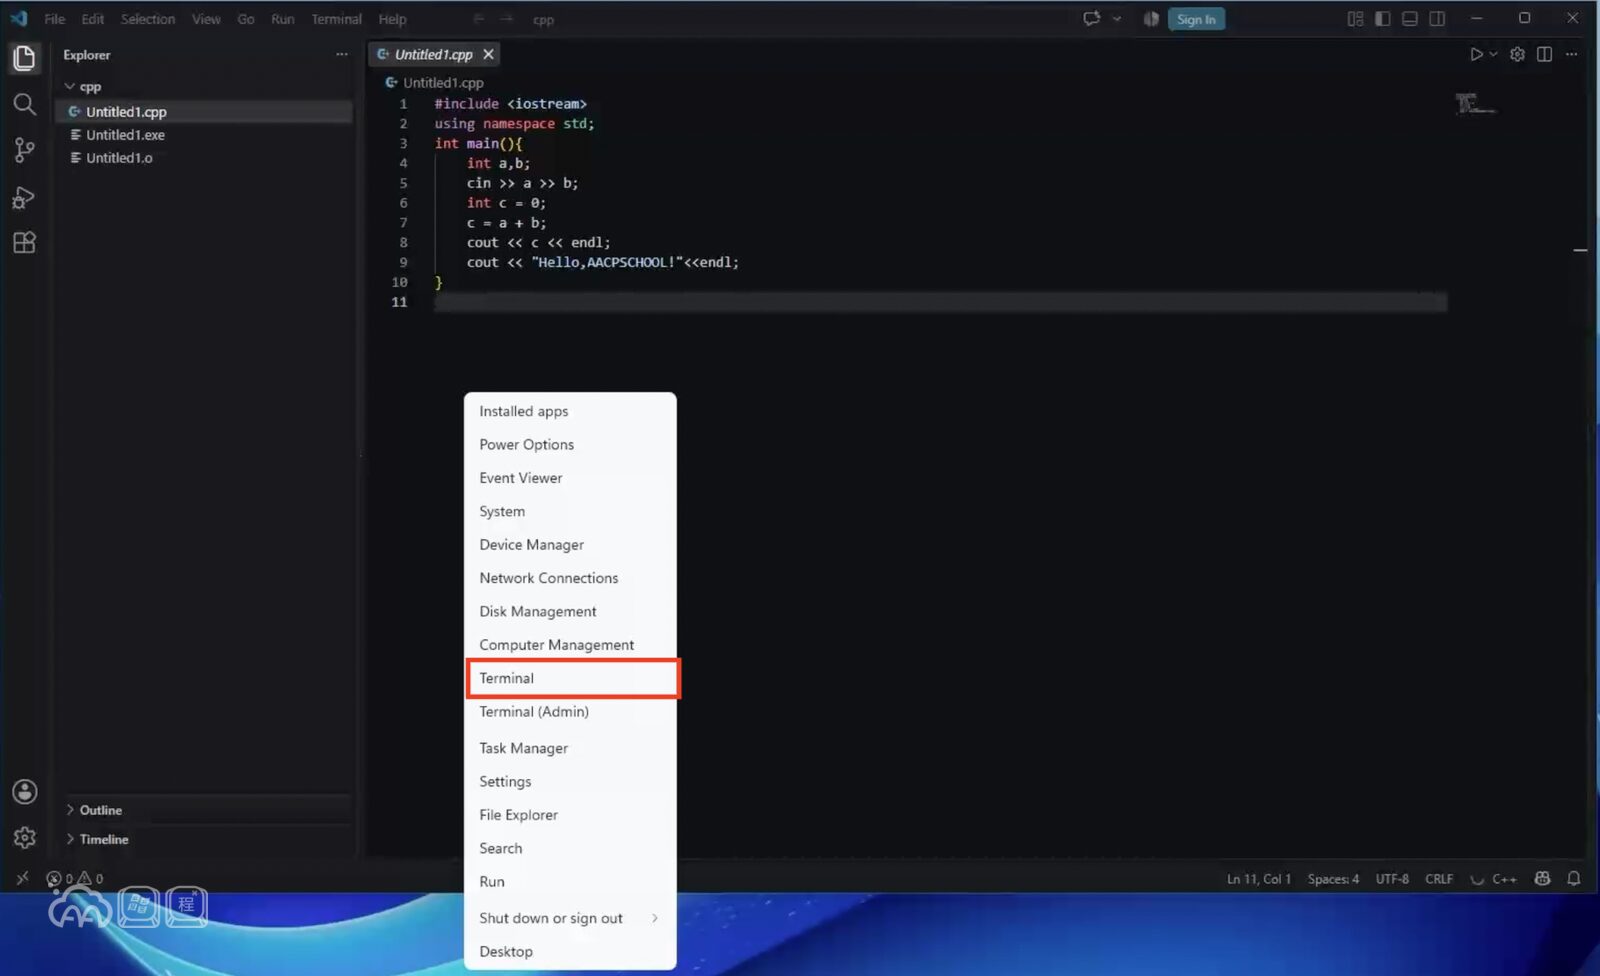Toggle the bottom Panel
The image size is (1600, 976).
1409,19
